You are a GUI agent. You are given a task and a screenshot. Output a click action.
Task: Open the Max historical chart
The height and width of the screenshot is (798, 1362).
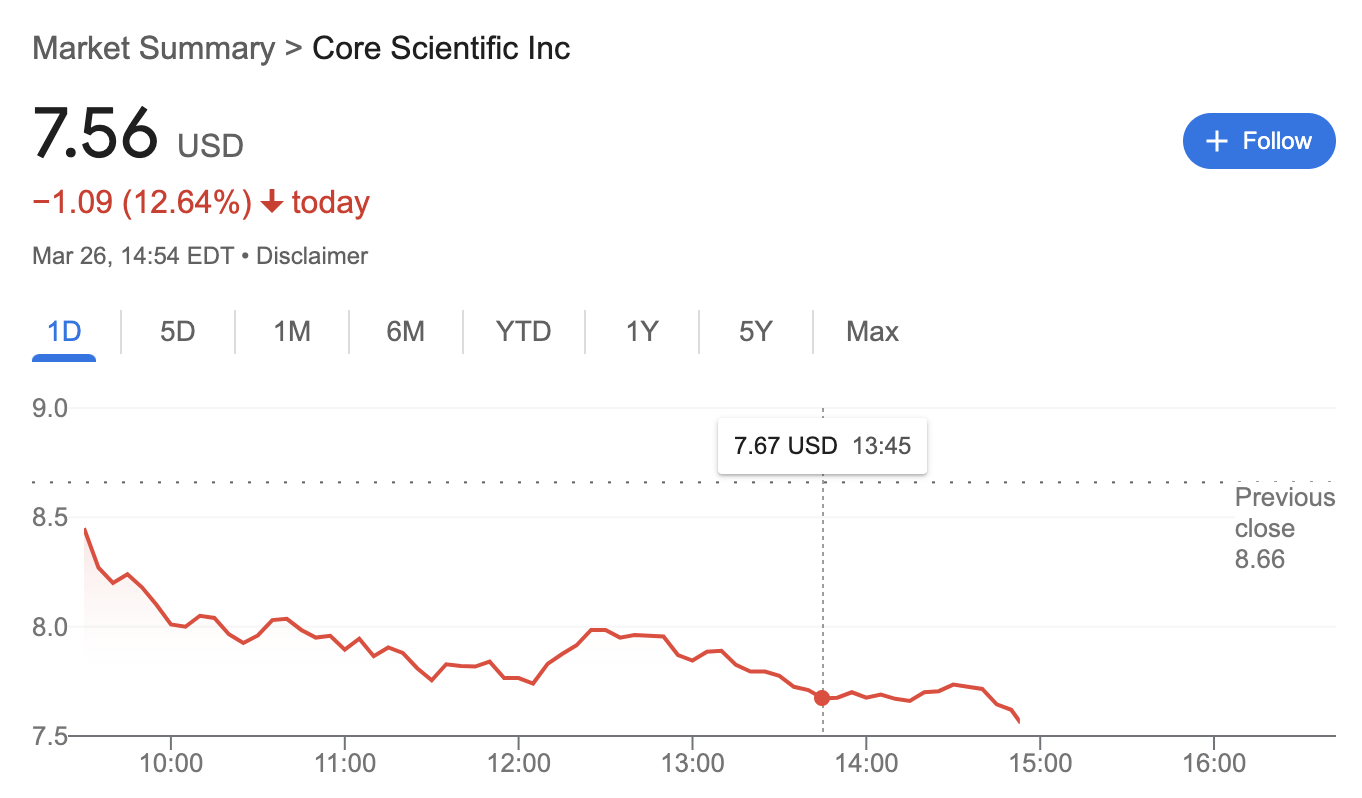coord(871,331)
